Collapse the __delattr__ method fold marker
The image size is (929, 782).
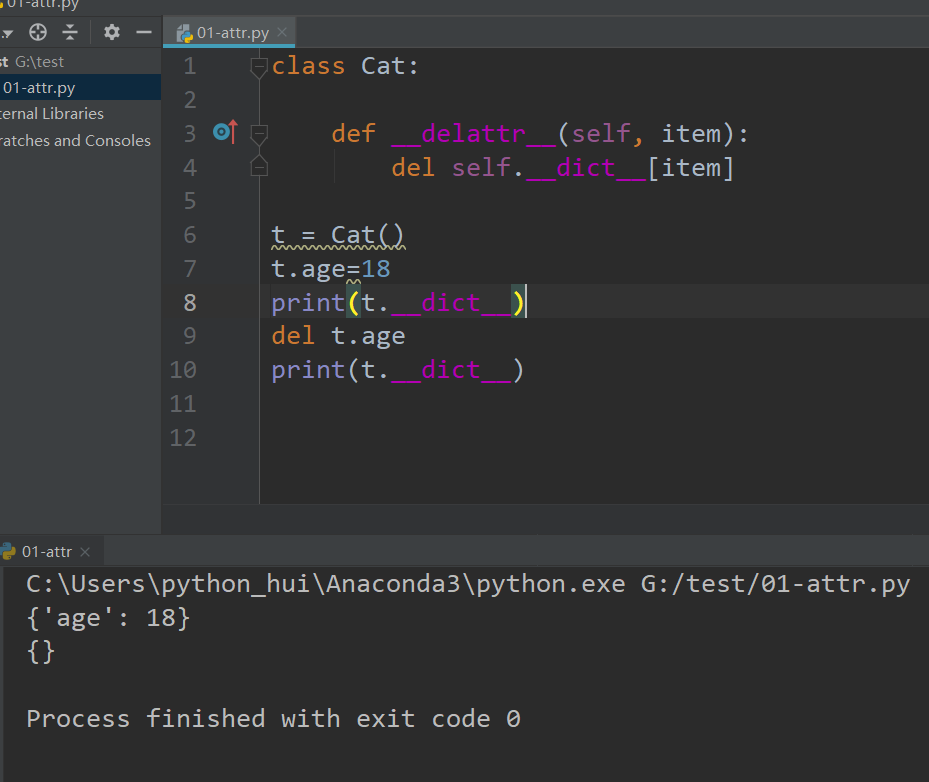click(x=259, y=134)
